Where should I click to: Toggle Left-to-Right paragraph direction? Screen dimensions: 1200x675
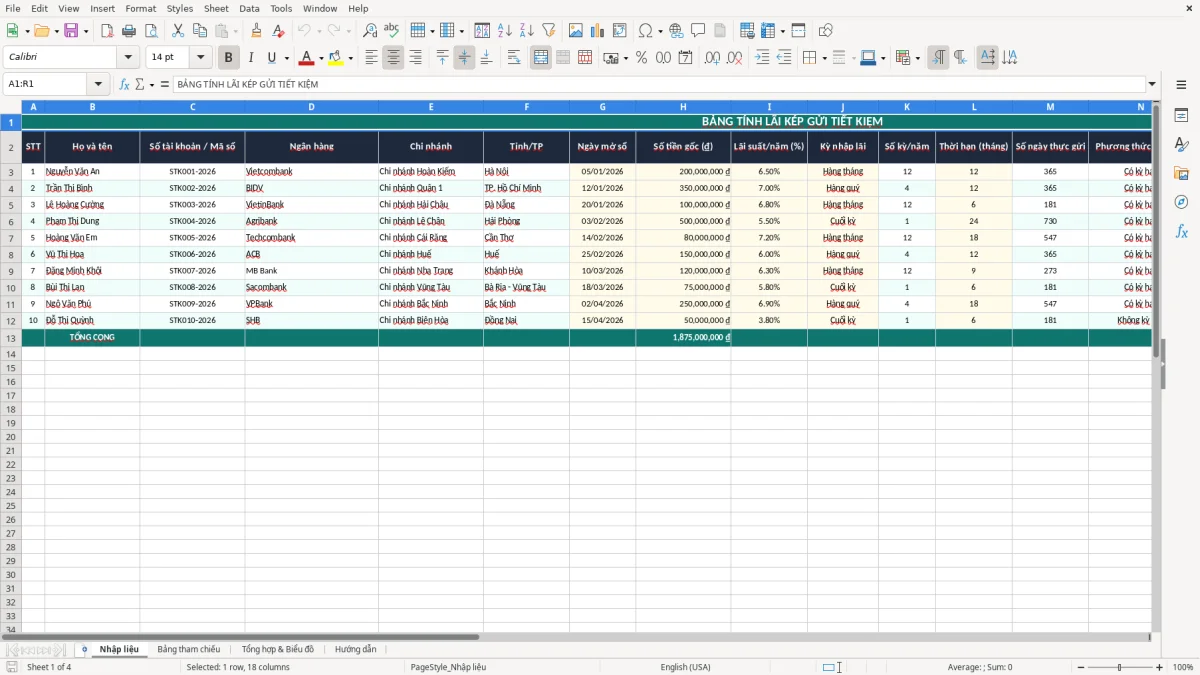tap(938, 58)
